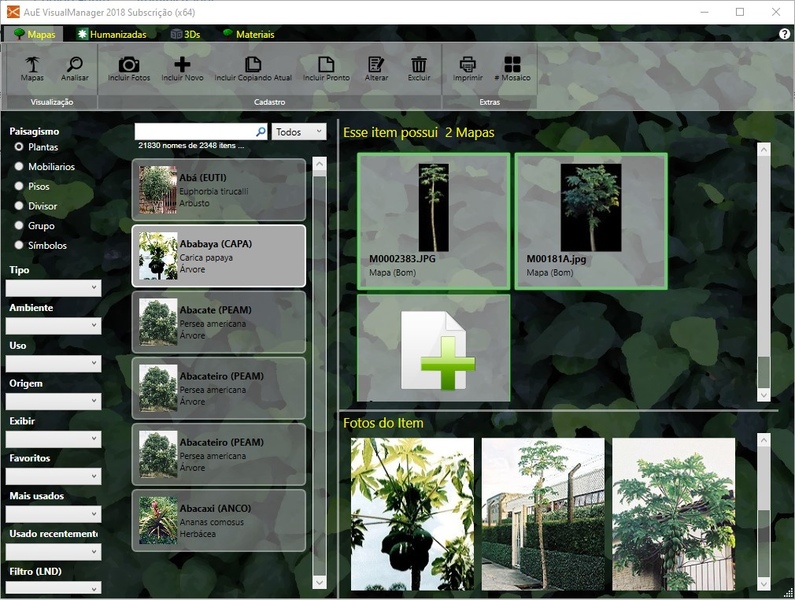795x600 pixels.
Task: Click the Imprimir printer icon
Action: [x=467, y=66]
